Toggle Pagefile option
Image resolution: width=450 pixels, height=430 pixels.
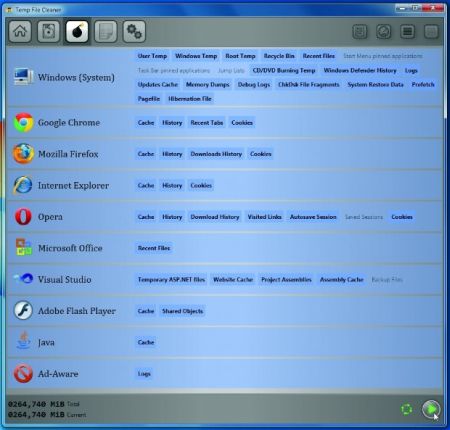[x=149, y=99]
